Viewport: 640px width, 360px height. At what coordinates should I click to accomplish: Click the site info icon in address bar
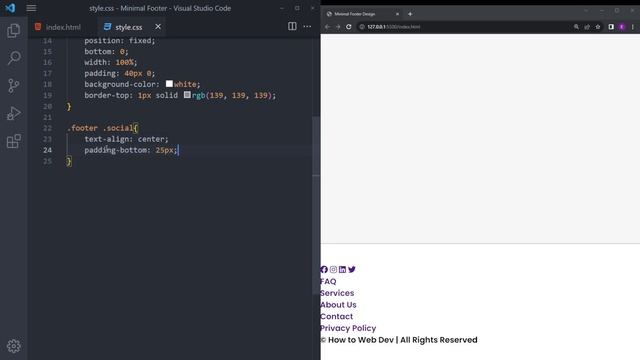(362, 27)
